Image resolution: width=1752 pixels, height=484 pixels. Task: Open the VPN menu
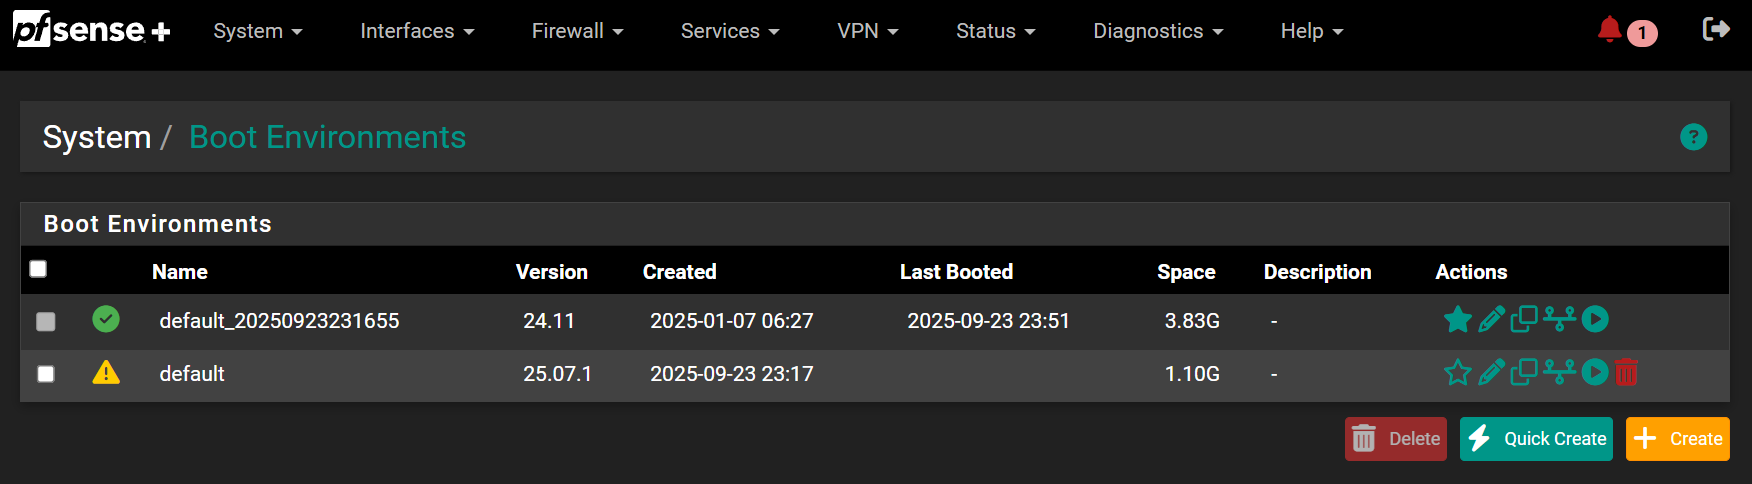click(867, 31)
